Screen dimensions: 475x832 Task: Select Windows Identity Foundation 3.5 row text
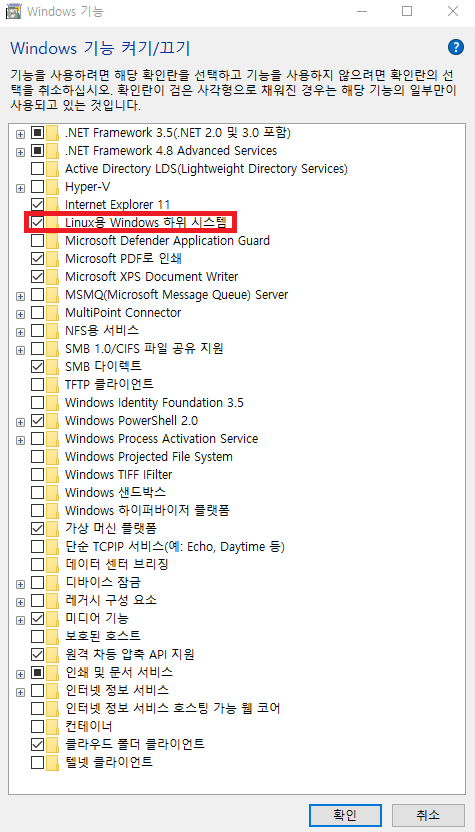pyautogui.click(x=154, y=402)
